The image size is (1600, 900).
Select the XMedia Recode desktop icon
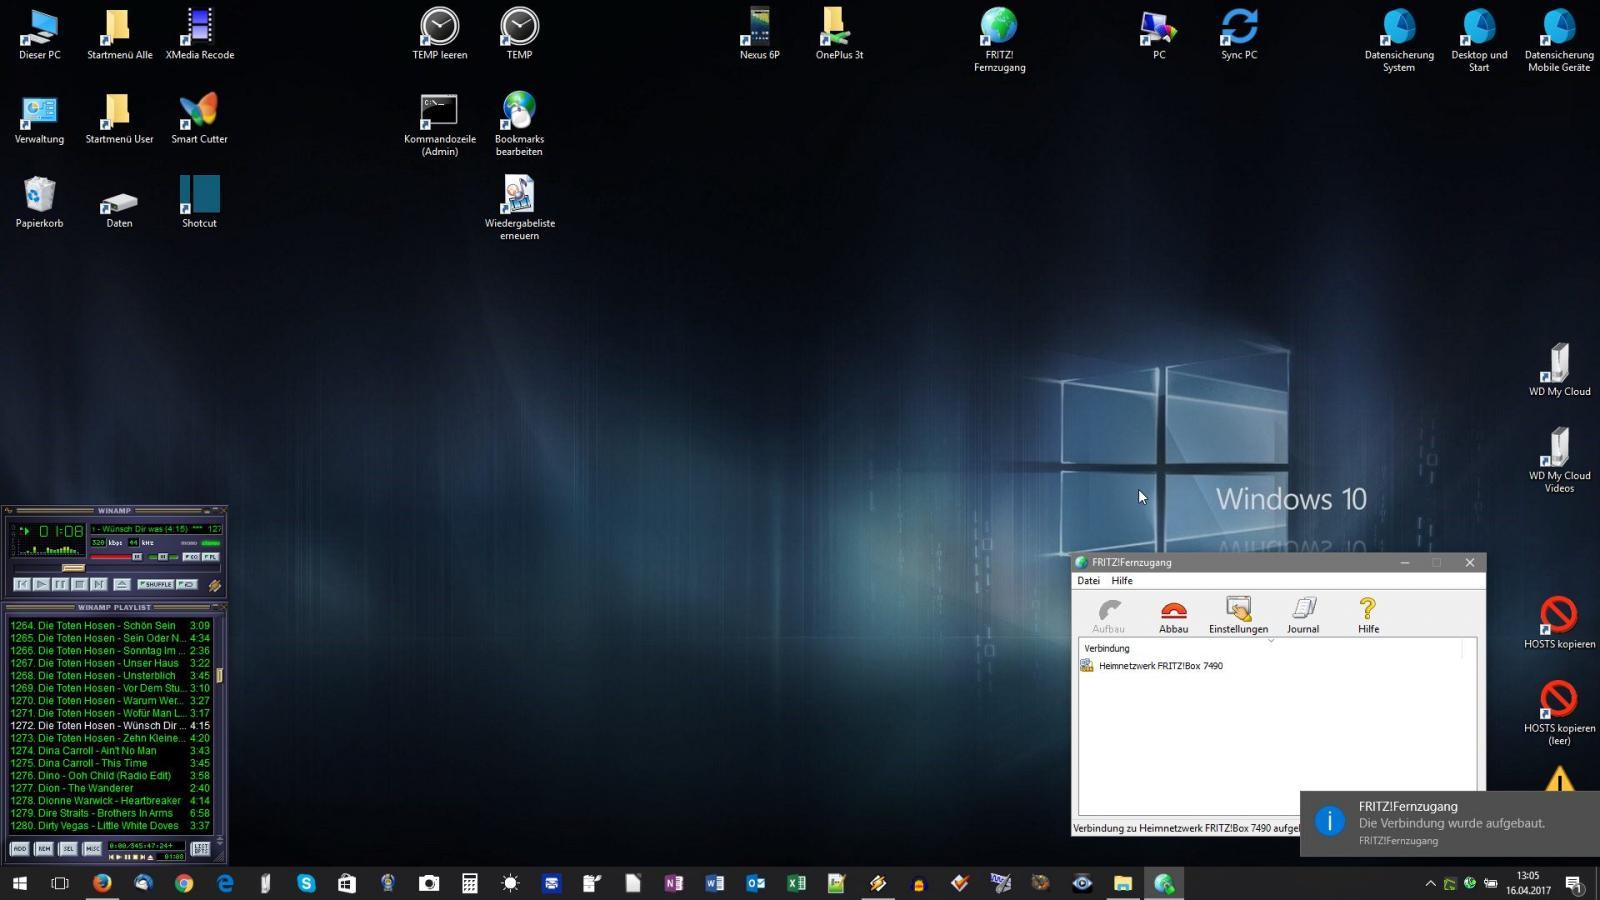tap(200, 35)
